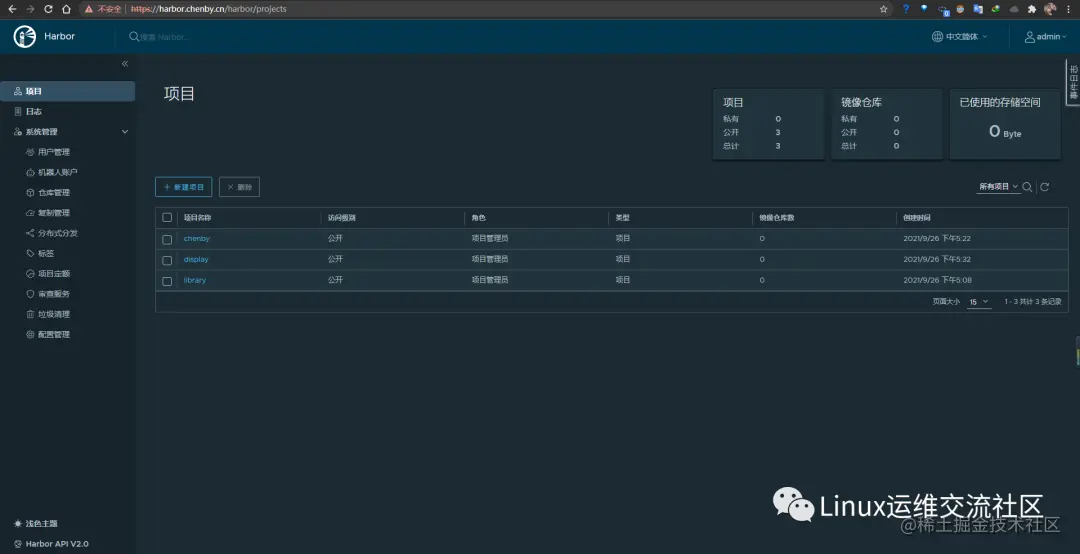The image size is (1080, 554).
Task: Click the insecure-connection warning icon
Action: 89,9
